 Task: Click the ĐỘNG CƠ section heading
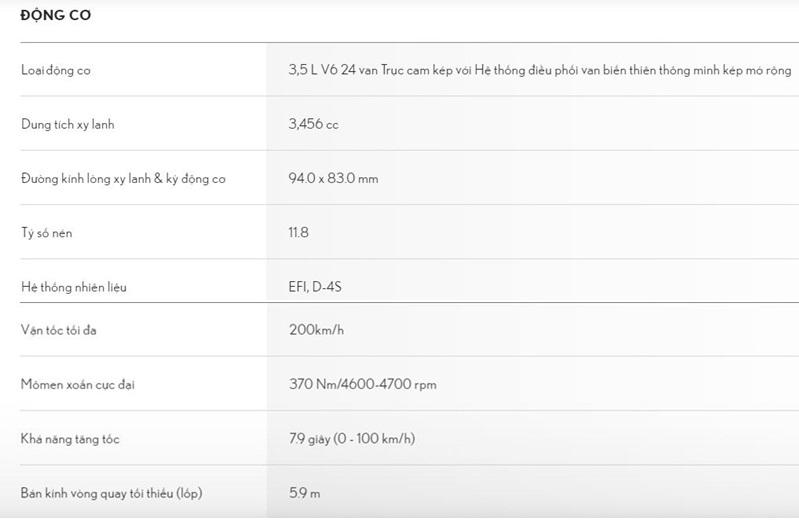(56, 15)
